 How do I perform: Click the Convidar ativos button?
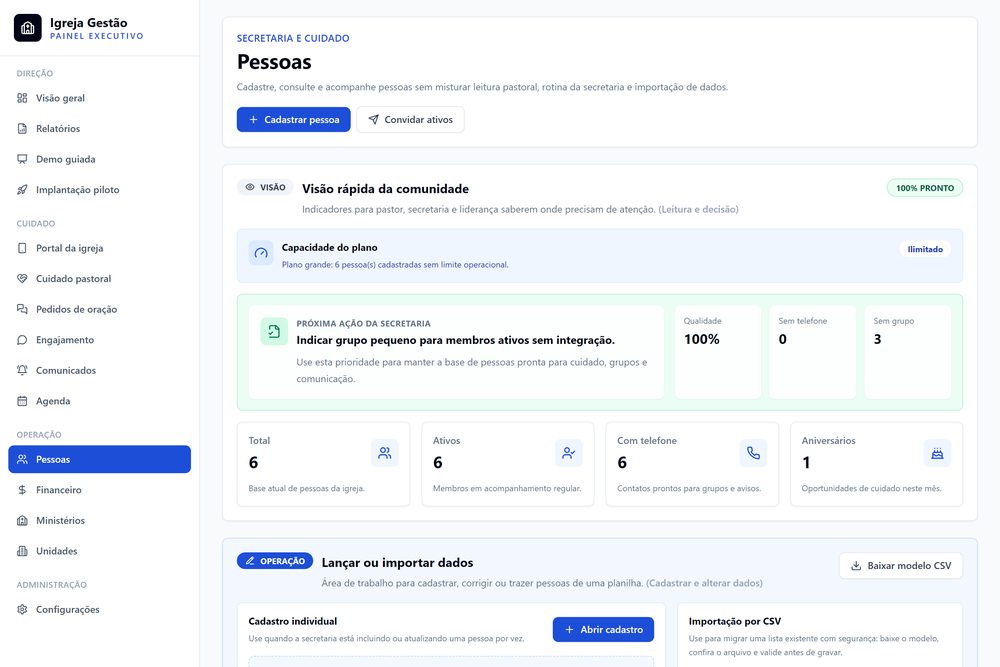(x=410, y=119)
